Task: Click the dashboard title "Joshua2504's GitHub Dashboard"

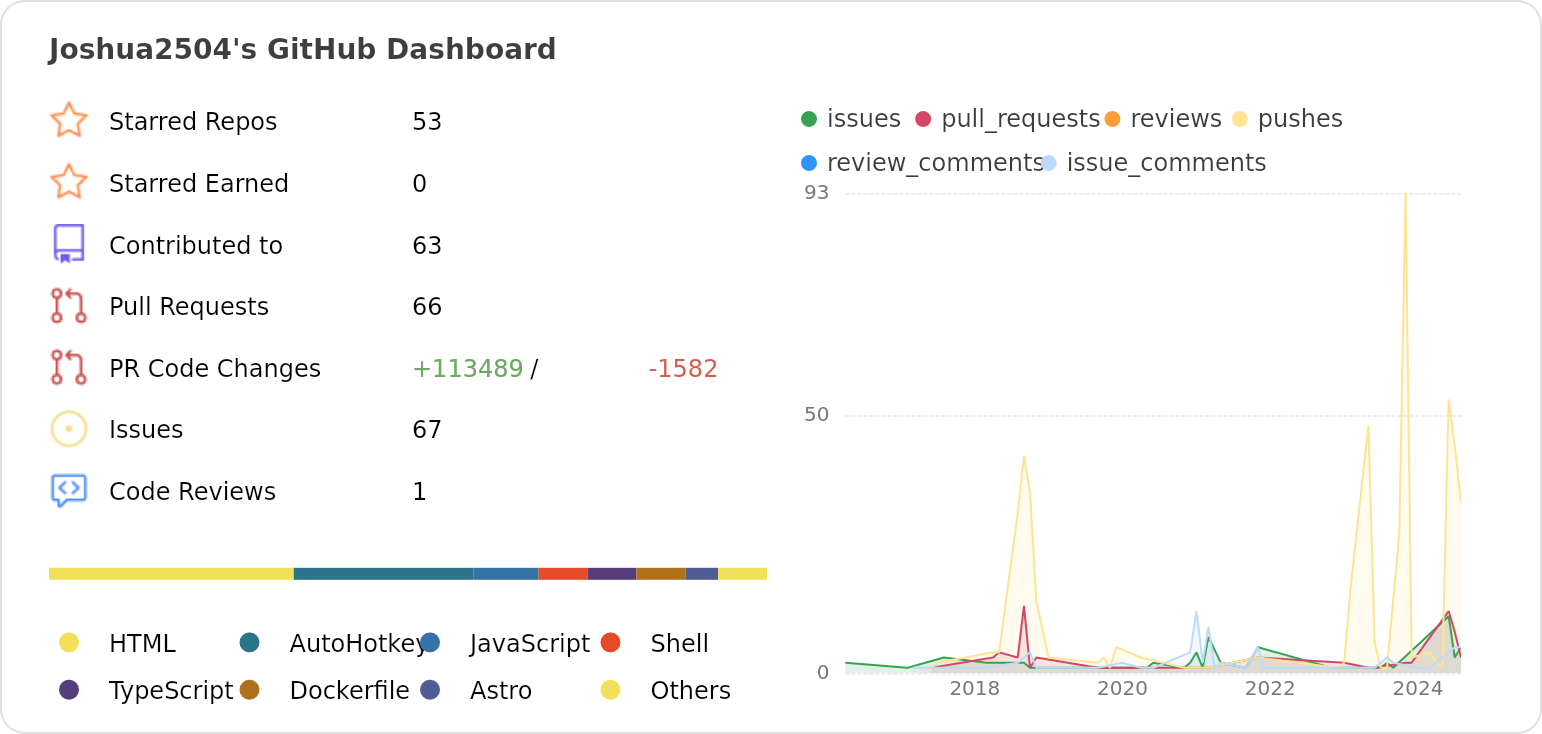Action: coord(302,50)
